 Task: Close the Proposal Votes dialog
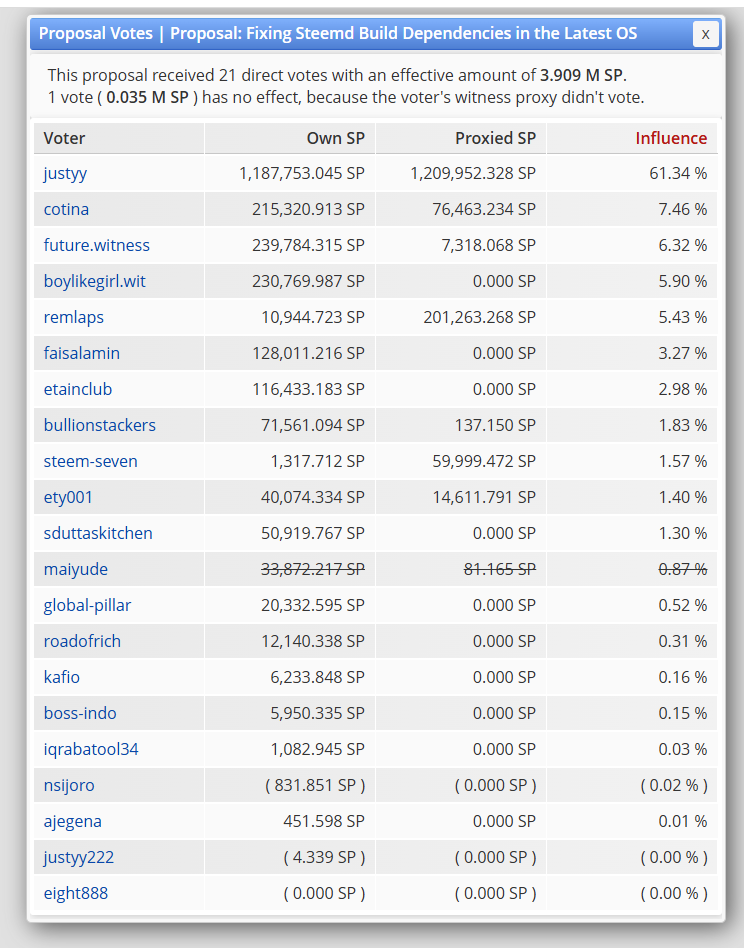[705, 34]
